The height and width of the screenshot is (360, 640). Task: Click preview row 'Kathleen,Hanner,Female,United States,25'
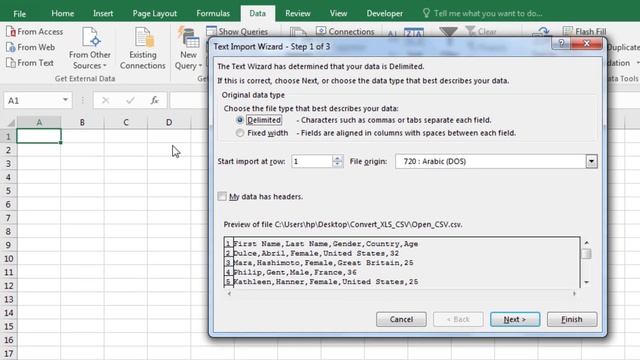pyautogui.click(x=326, y=282)
